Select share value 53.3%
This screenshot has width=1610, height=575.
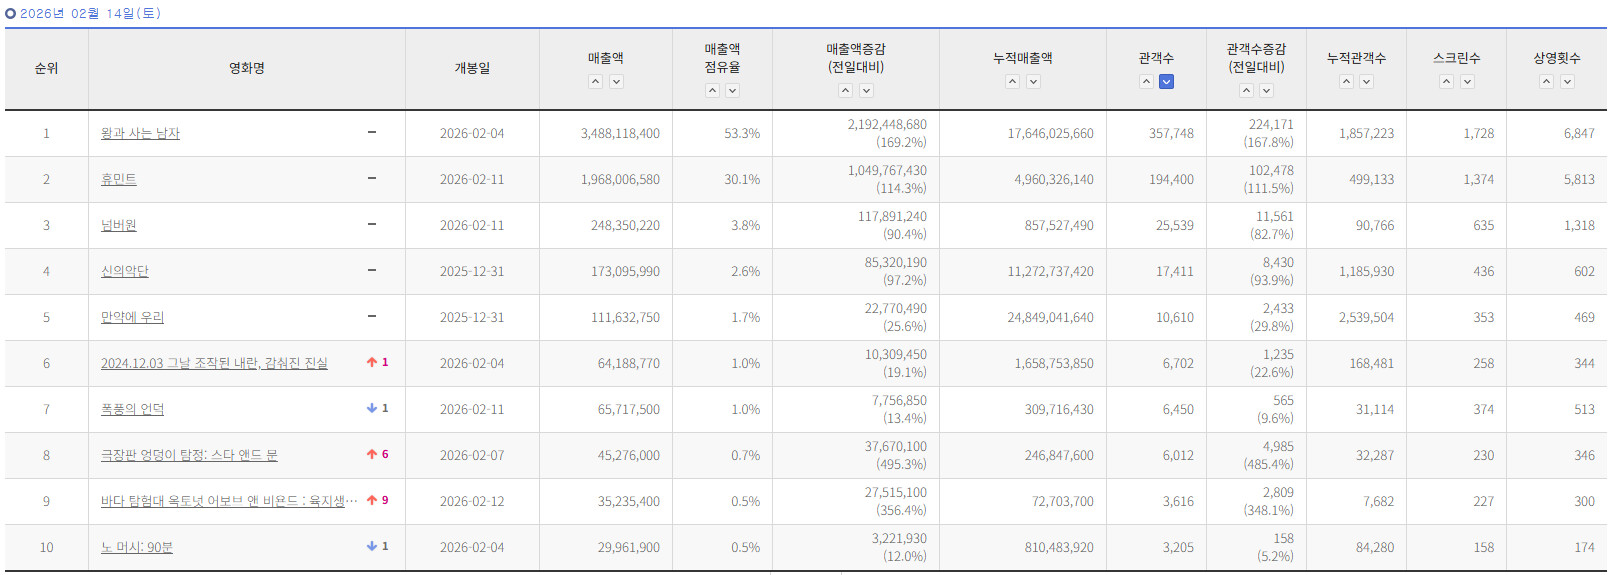pos(742,133)
